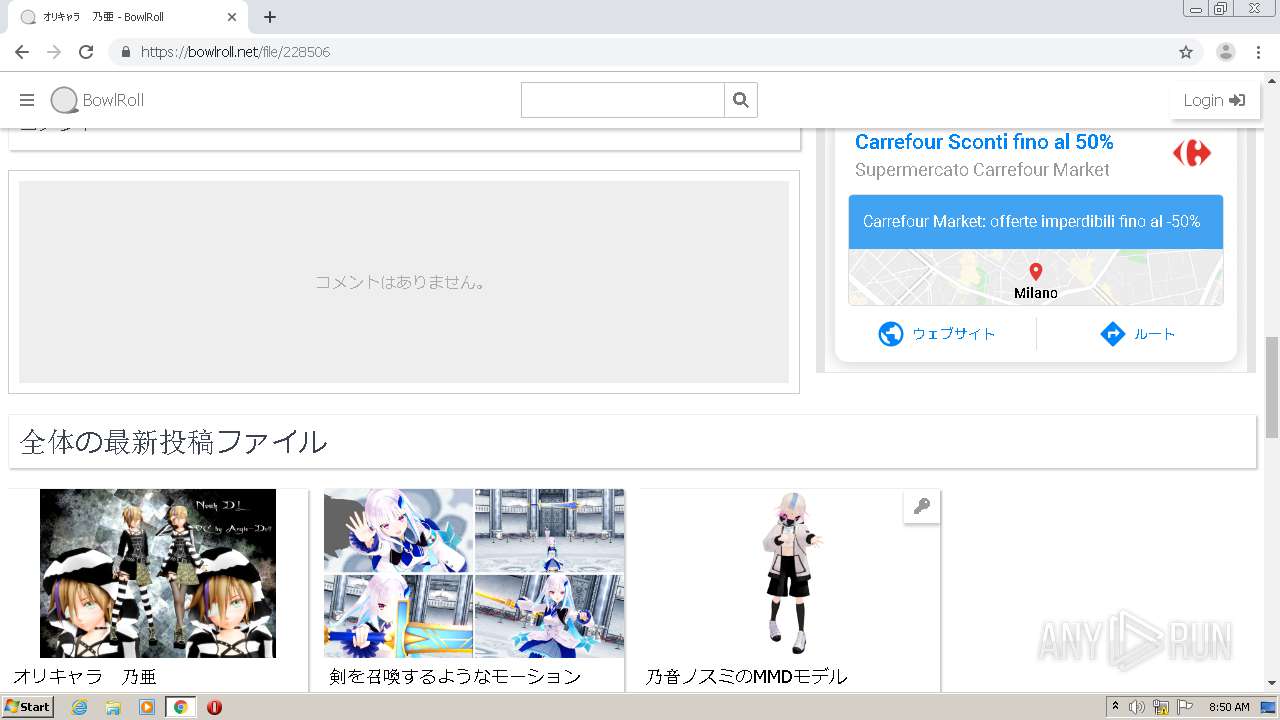
Task: Open the hamburger navigation menu
Action: pyautogui.click(x=27, y=100)
